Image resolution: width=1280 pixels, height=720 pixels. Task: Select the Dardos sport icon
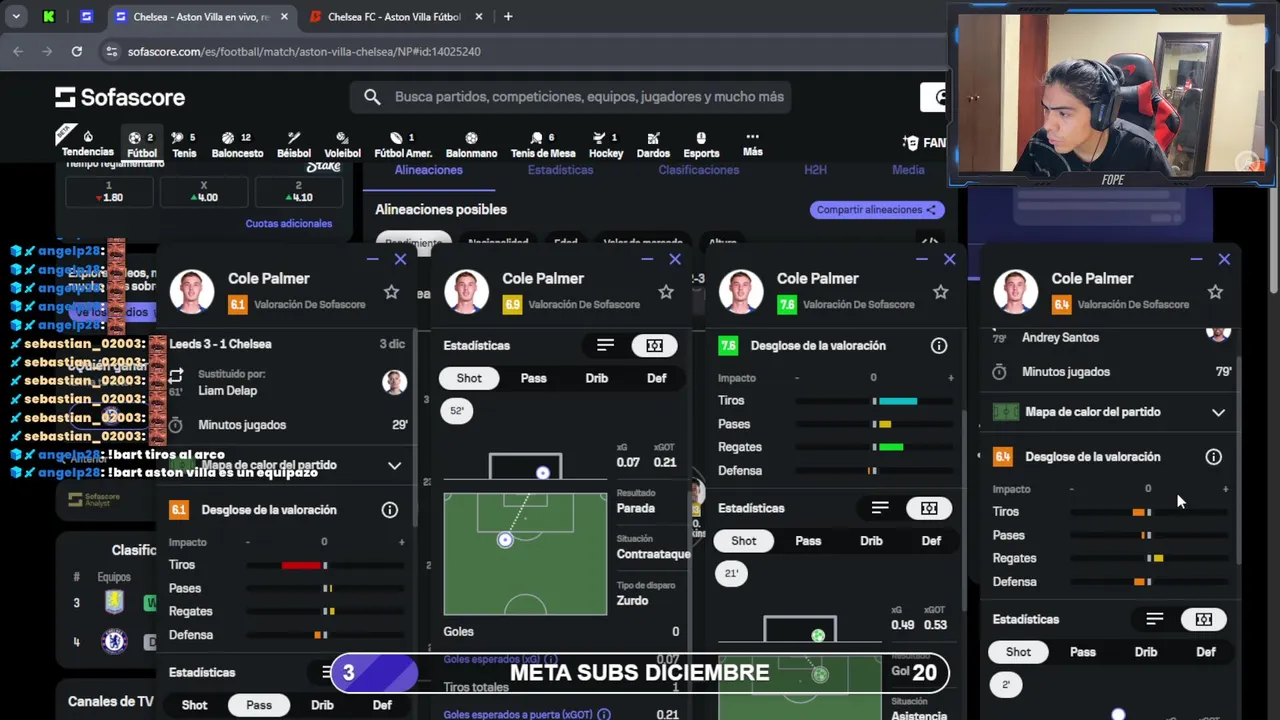(653, 144)
